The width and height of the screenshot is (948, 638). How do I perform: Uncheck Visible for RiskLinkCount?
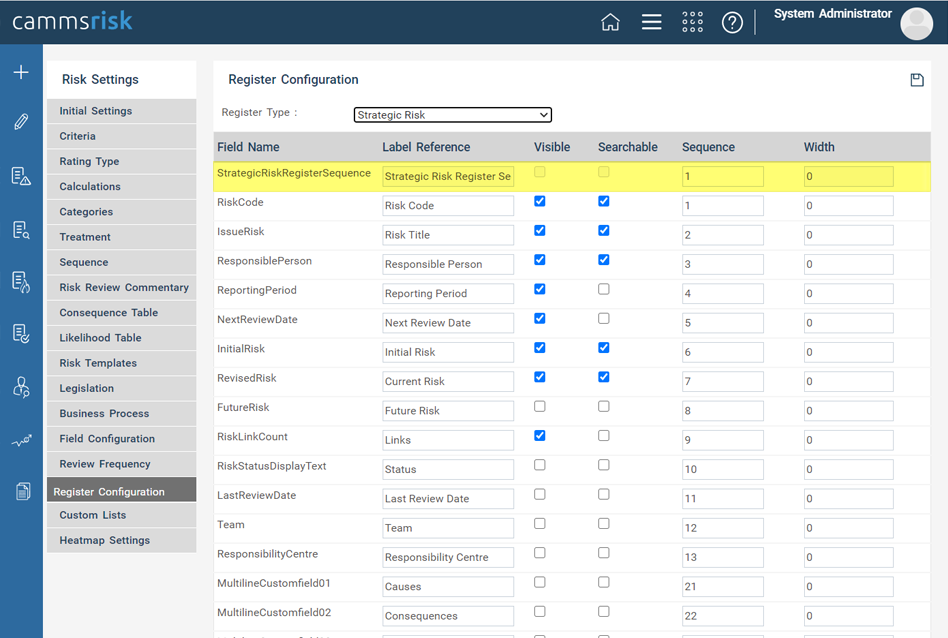click(540, 435)
